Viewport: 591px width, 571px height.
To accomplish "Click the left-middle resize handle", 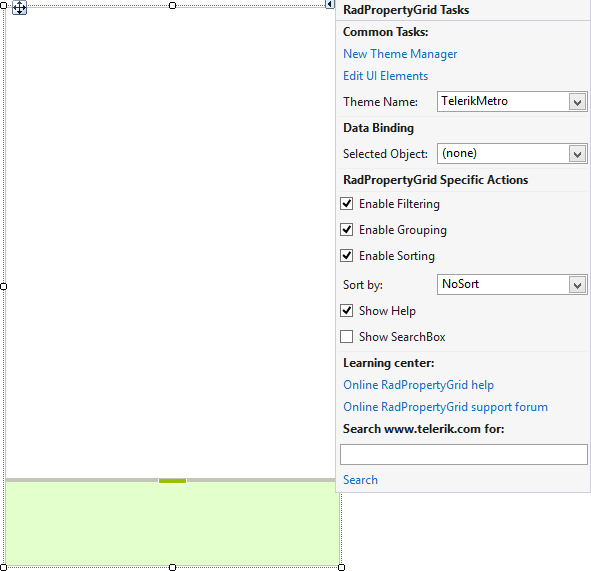I will [3, 286].
